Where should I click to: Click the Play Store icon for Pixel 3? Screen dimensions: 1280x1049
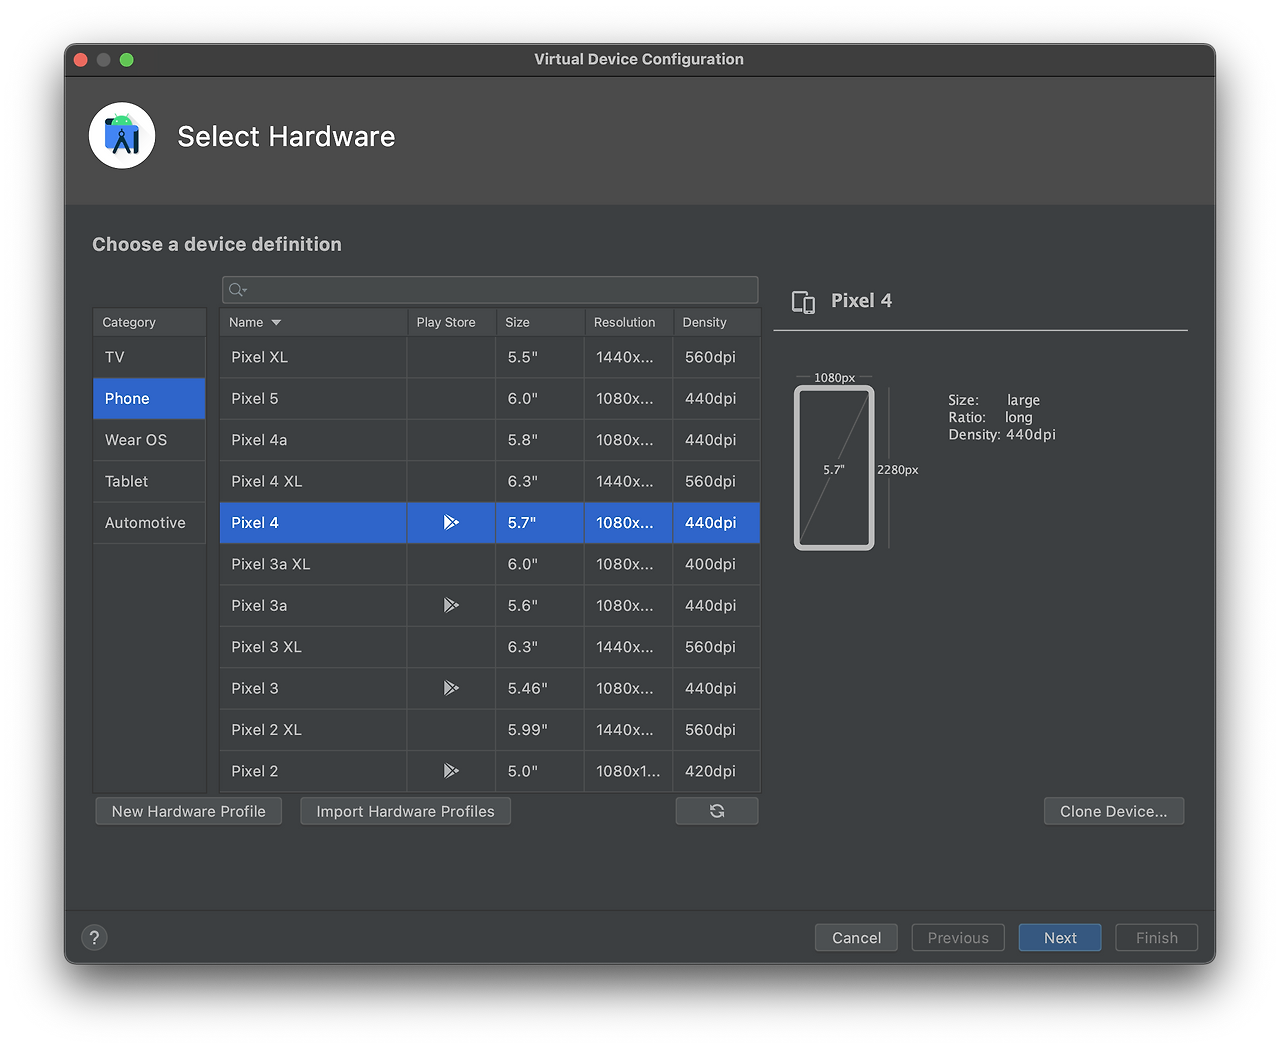point(451,688)
